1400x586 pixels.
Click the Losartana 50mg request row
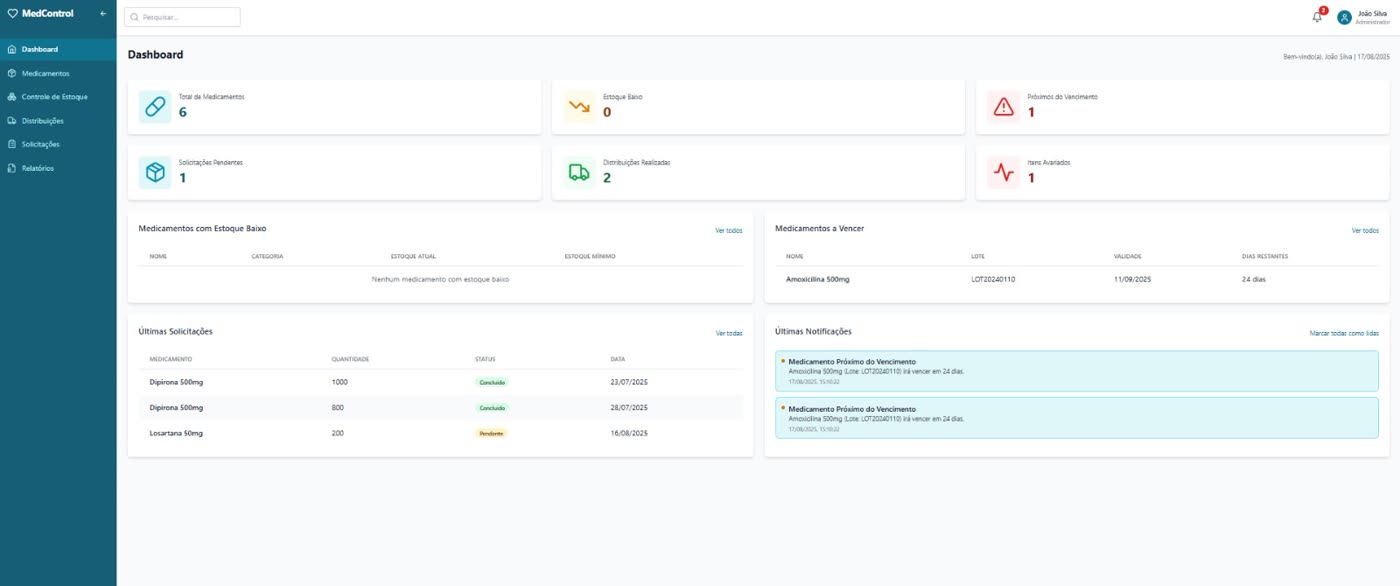pyautogui.click(x=440, y=433)
